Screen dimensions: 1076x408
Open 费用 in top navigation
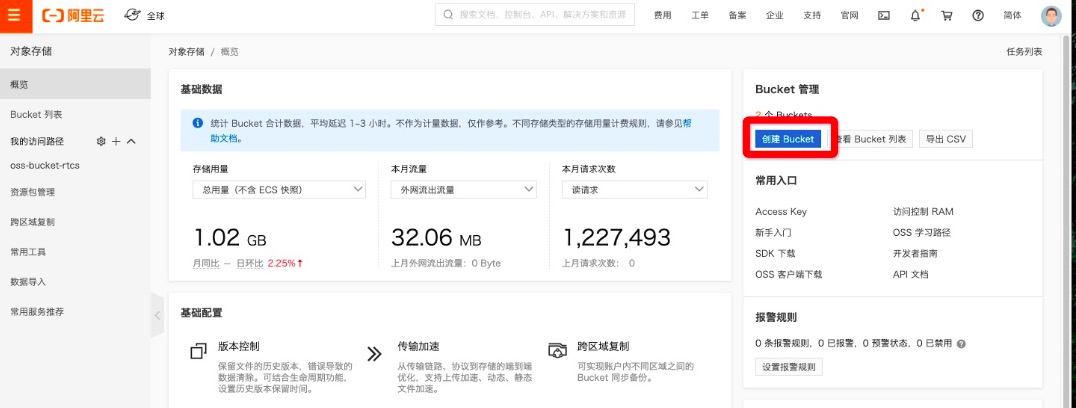[662, 16]
